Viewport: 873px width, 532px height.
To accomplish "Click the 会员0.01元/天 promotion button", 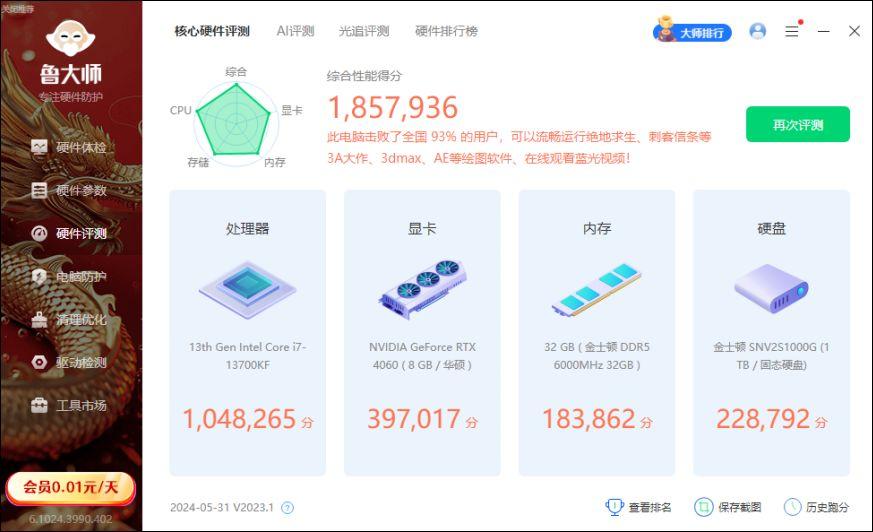I will pos(70,487).
